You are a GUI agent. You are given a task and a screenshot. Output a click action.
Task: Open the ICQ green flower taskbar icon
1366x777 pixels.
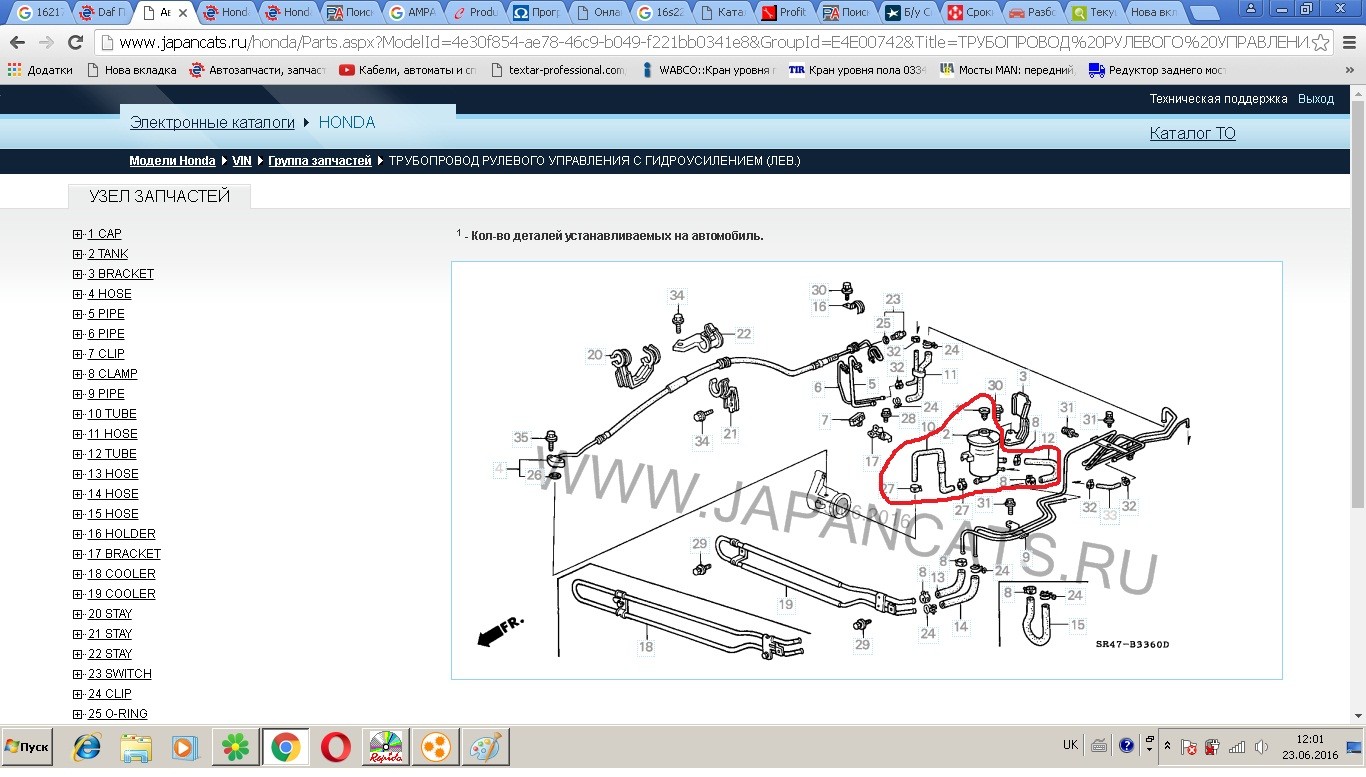pyautogui.click(x=236, y=747)
